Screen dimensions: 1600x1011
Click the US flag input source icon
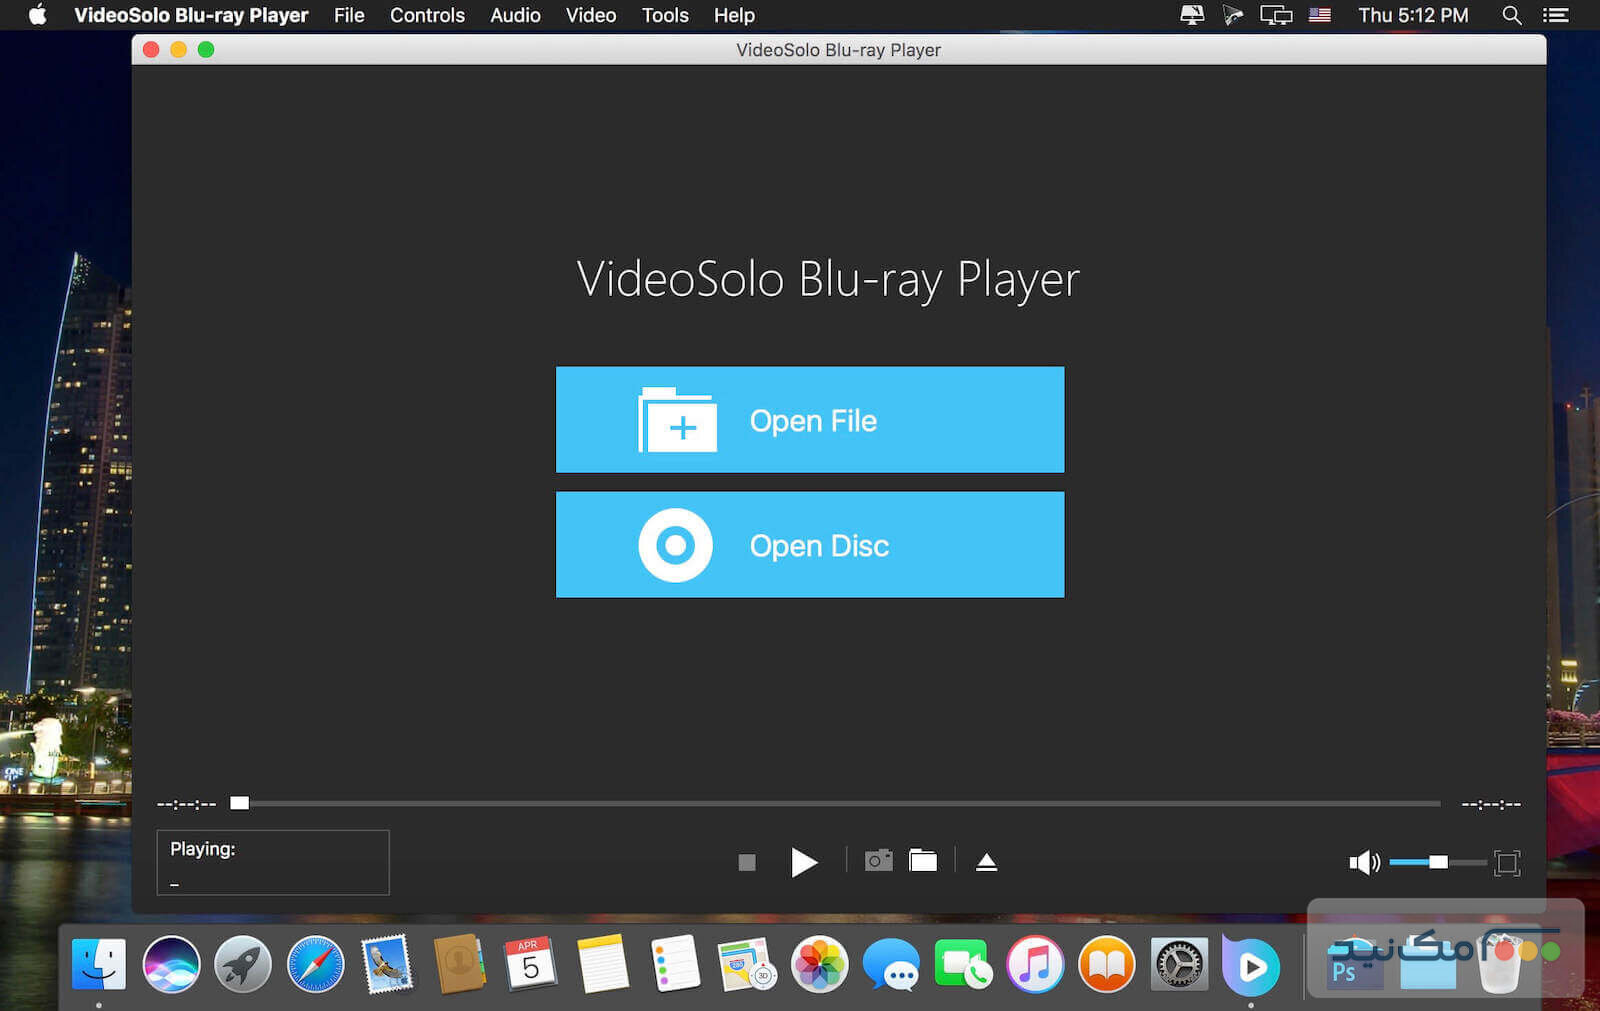[x=1319, y=15]
